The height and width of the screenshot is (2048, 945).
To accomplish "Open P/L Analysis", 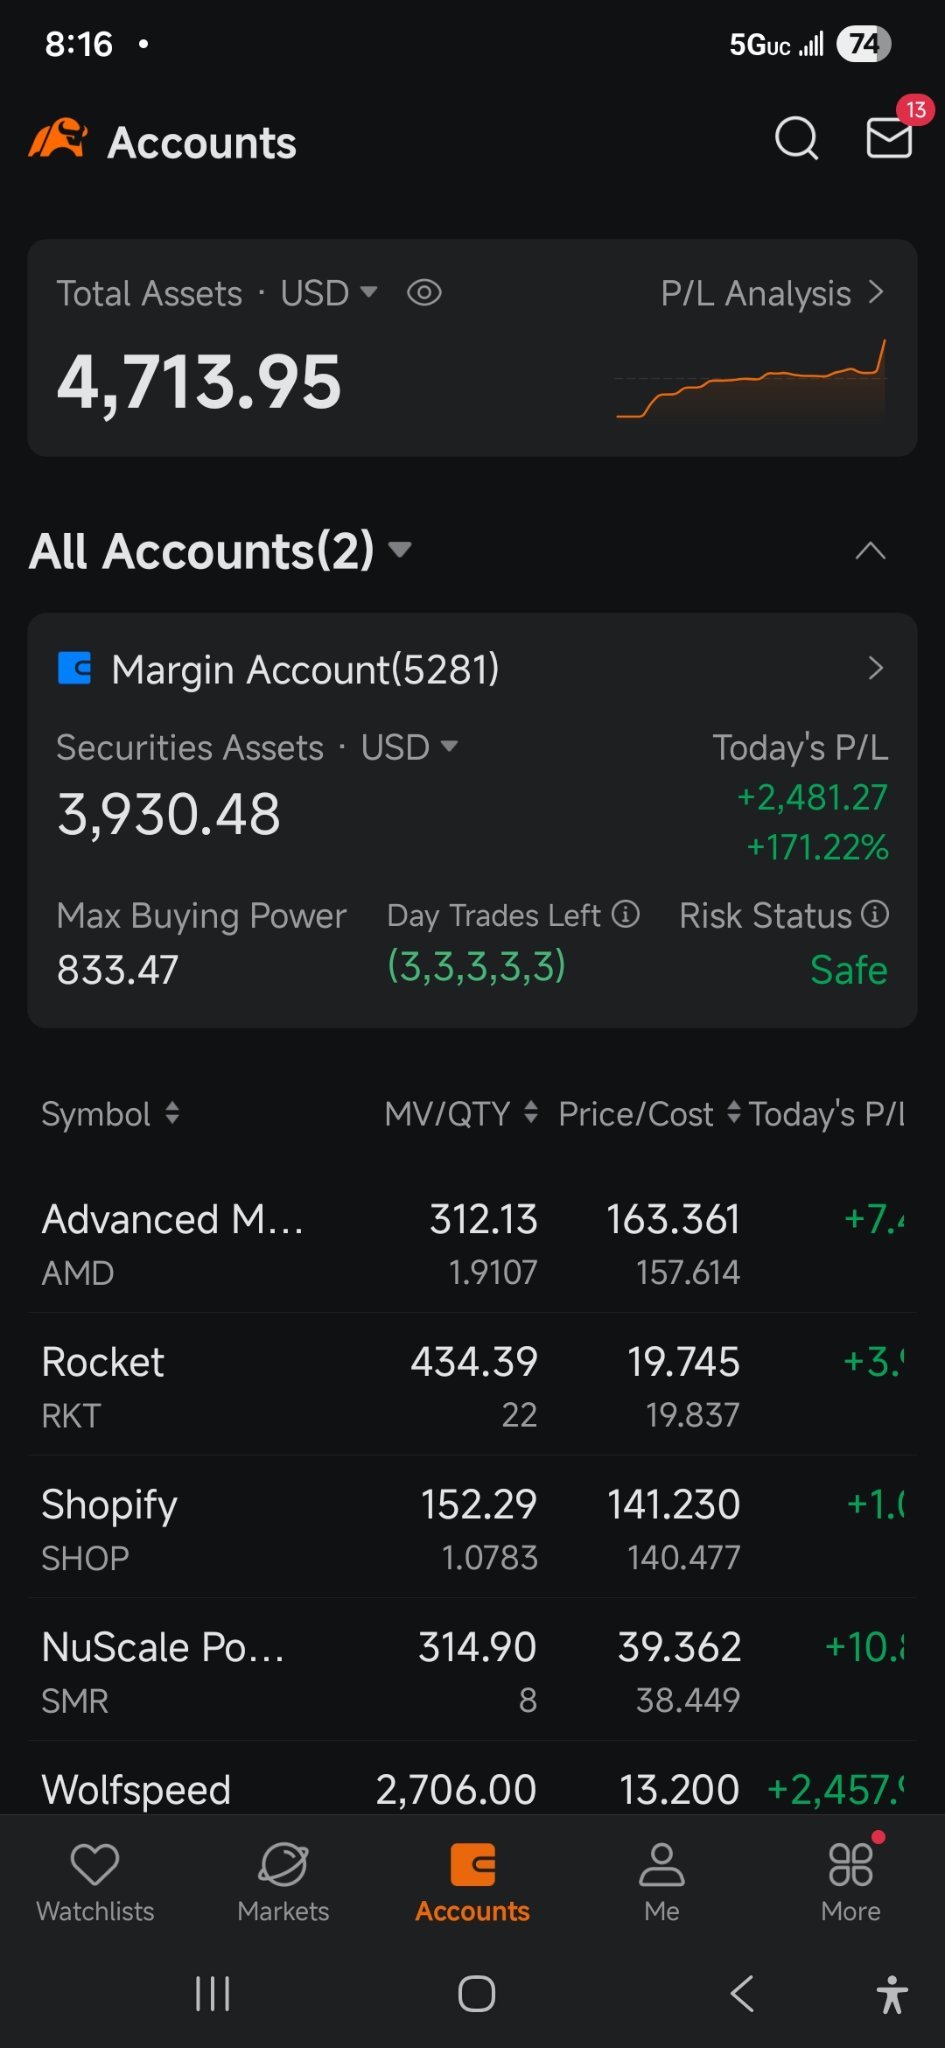I will click(772, 293).
